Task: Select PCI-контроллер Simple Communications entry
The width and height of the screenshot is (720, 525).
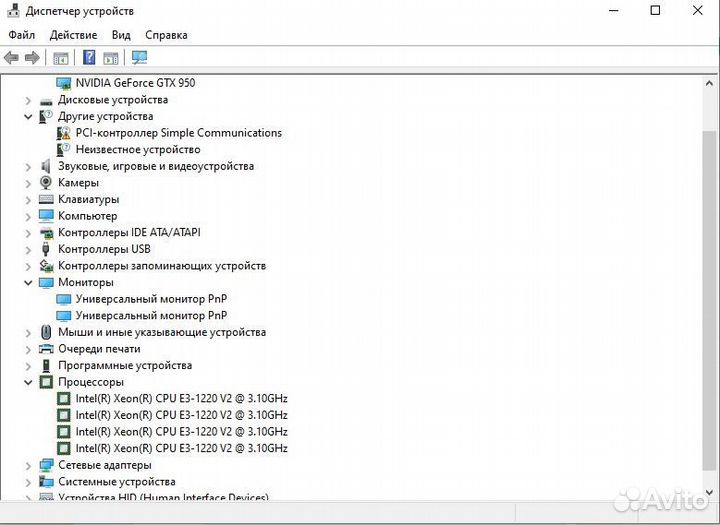Action: point(179,133)
